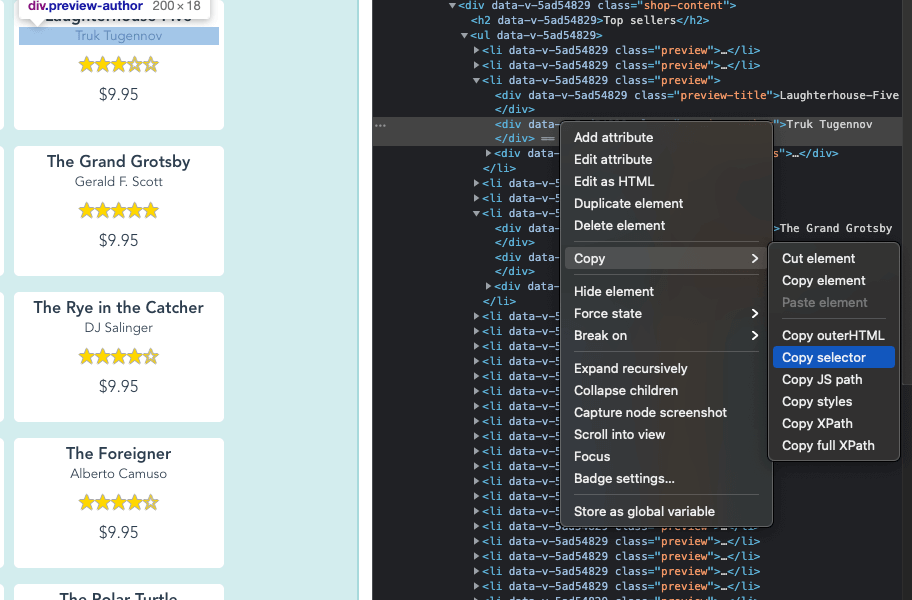
Task: Click star rating of The Foreigner
Action: 119,502
